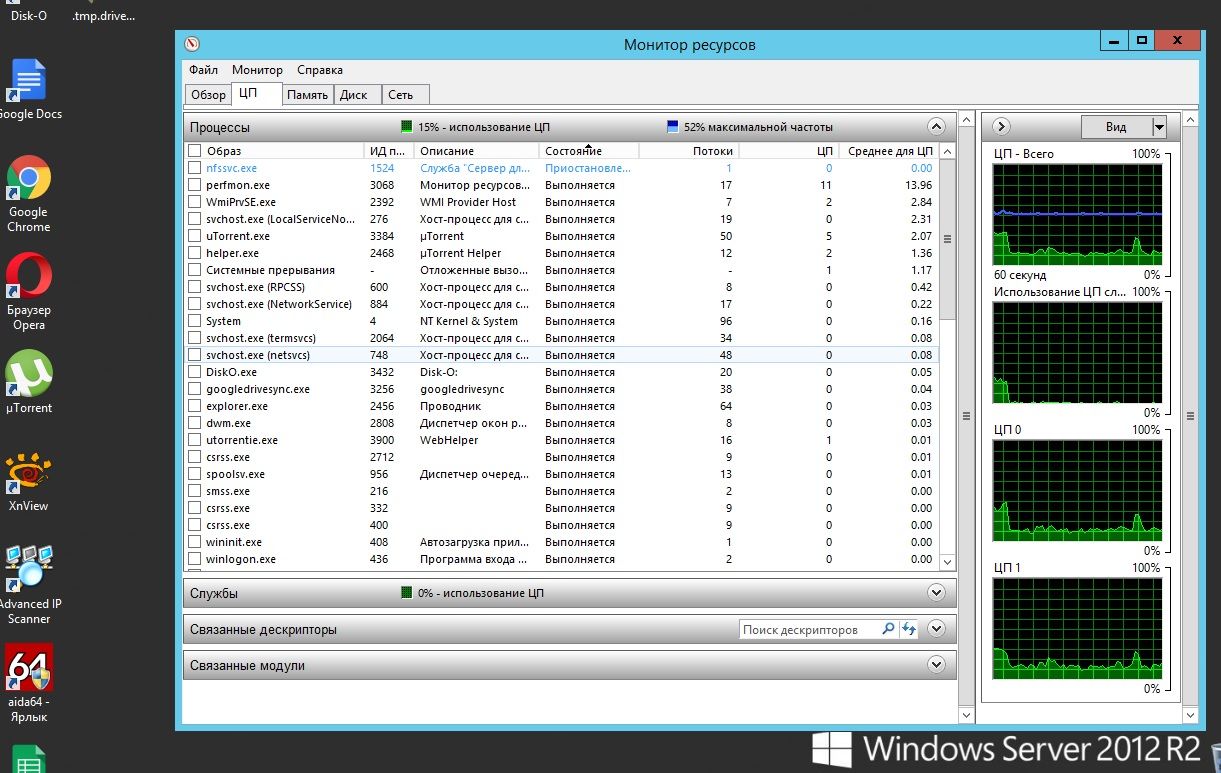Collapse the graphs pane with the arrow button

click(x=1001, y=127)
